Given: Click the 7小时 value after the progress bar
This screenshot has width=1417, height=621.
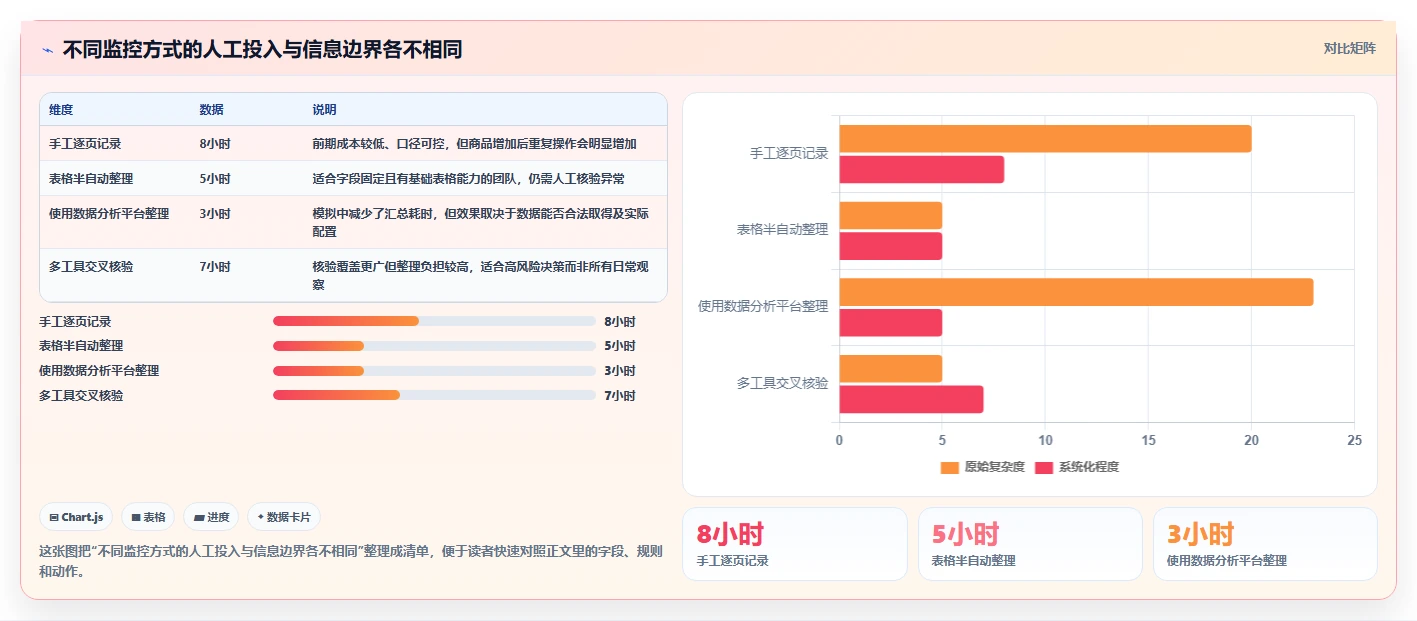Looking at the screenshot, I should [620, 395].
